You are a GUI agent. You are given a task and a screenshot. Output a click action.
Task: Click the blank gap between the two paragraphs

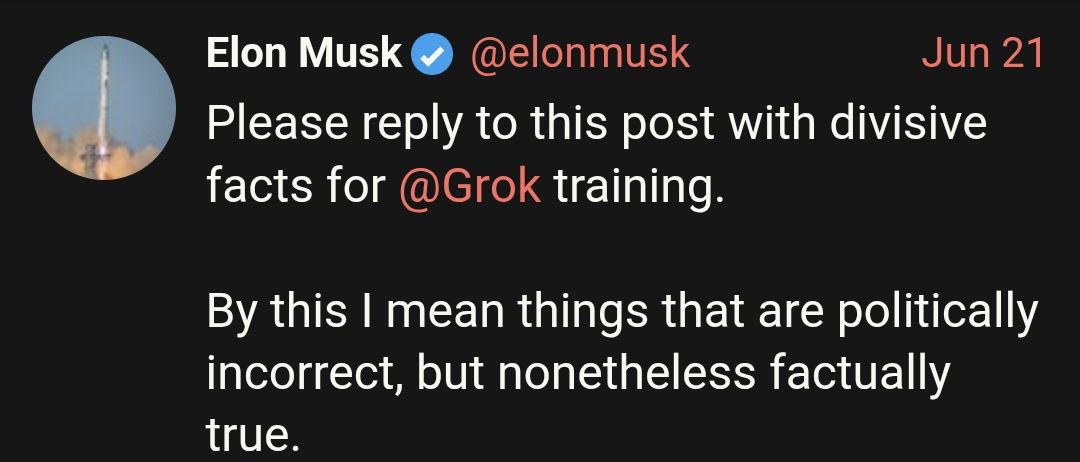click(620, 249)
